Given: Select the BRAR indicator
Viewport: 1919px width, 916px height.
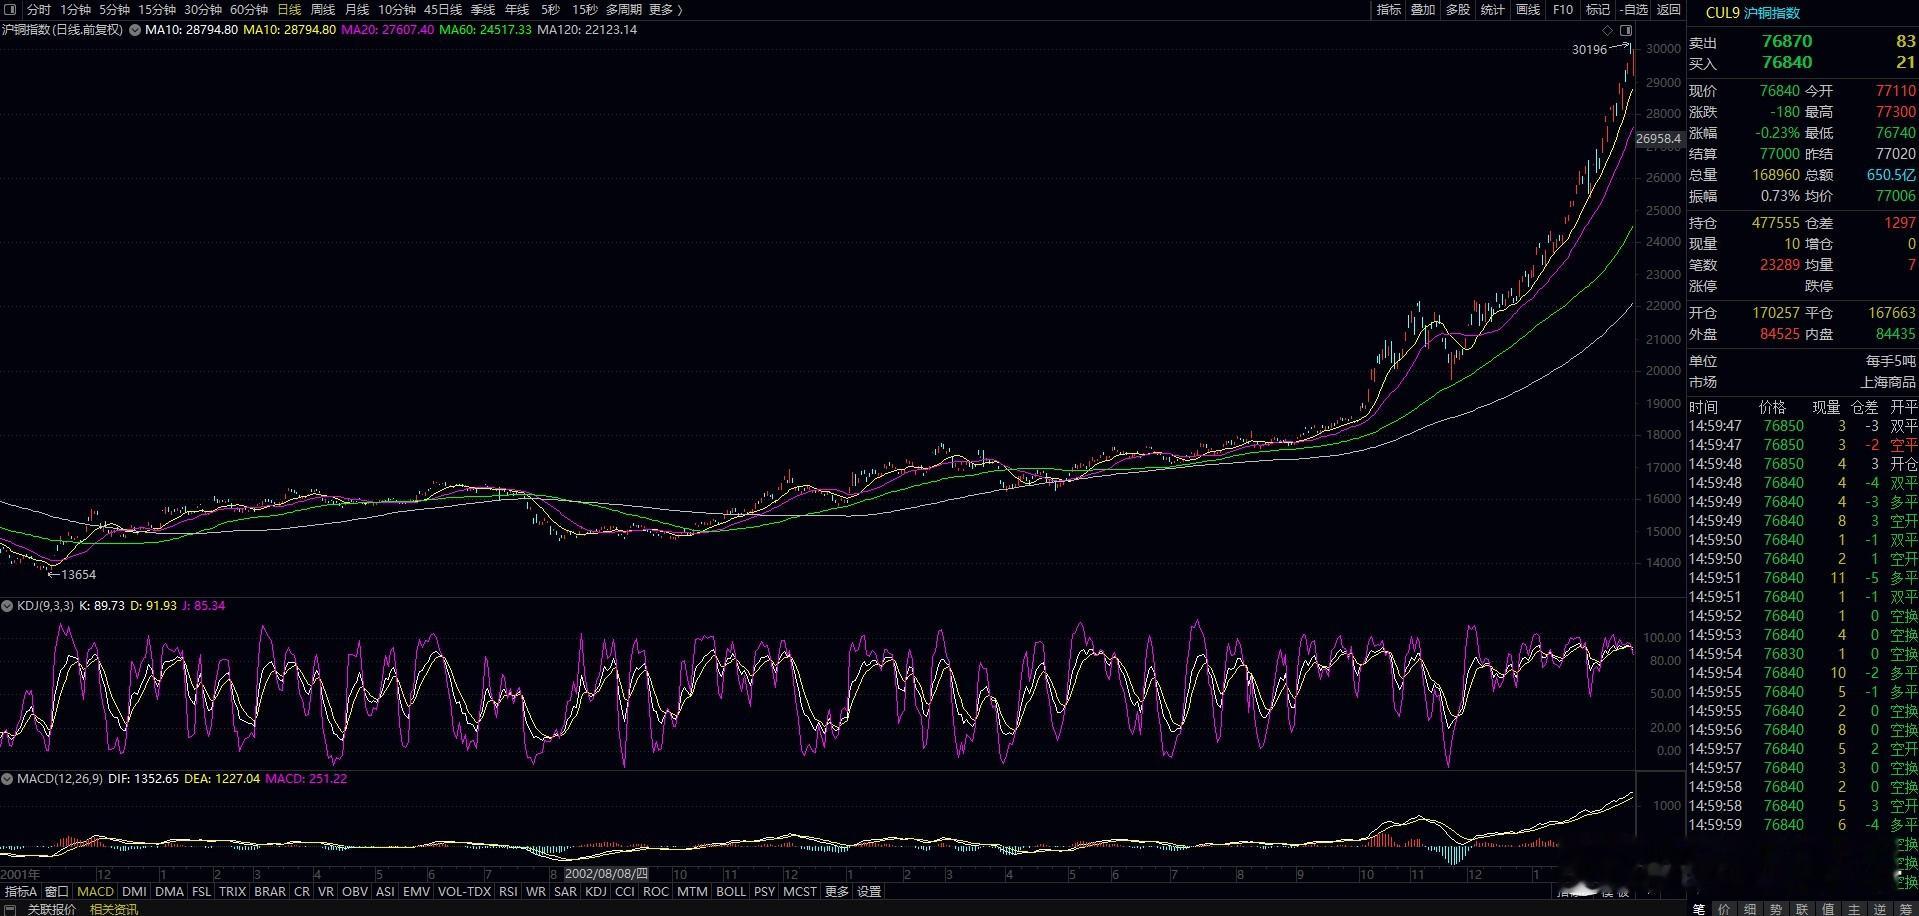Looking at the screenshot, I should pyautogui.click(x=270, y=891).
